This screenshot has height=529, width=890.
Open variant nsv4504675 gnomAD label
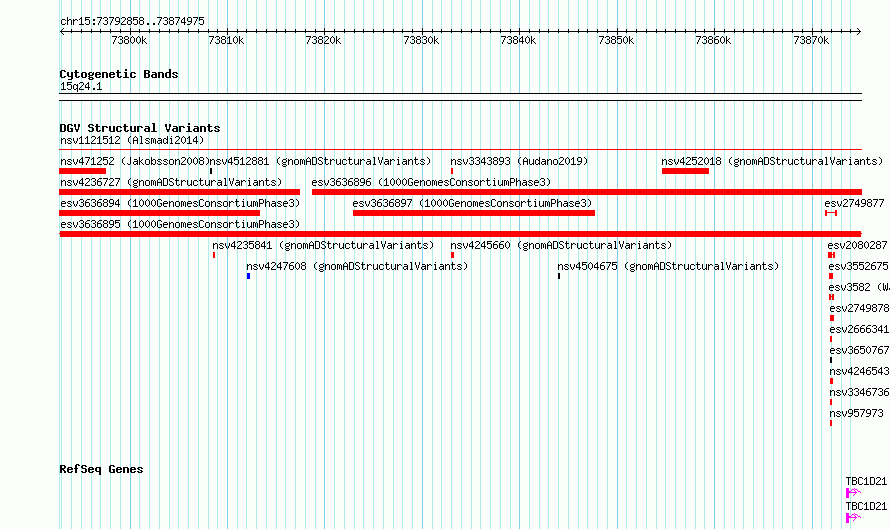[668, 266]
